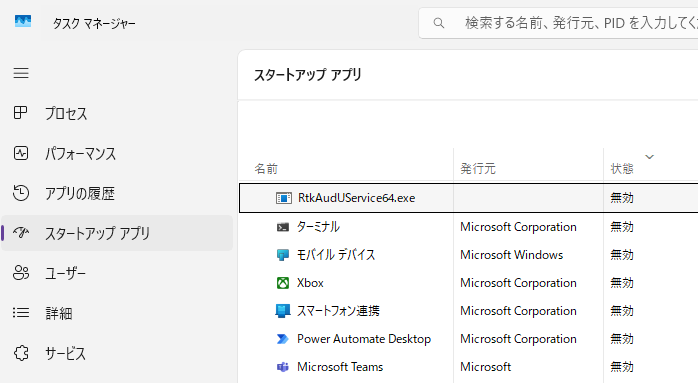The height and width of the screenshot is (383, 698).
Task: Click Microsoft publisher in Teams row
Action: click(486, 367)
